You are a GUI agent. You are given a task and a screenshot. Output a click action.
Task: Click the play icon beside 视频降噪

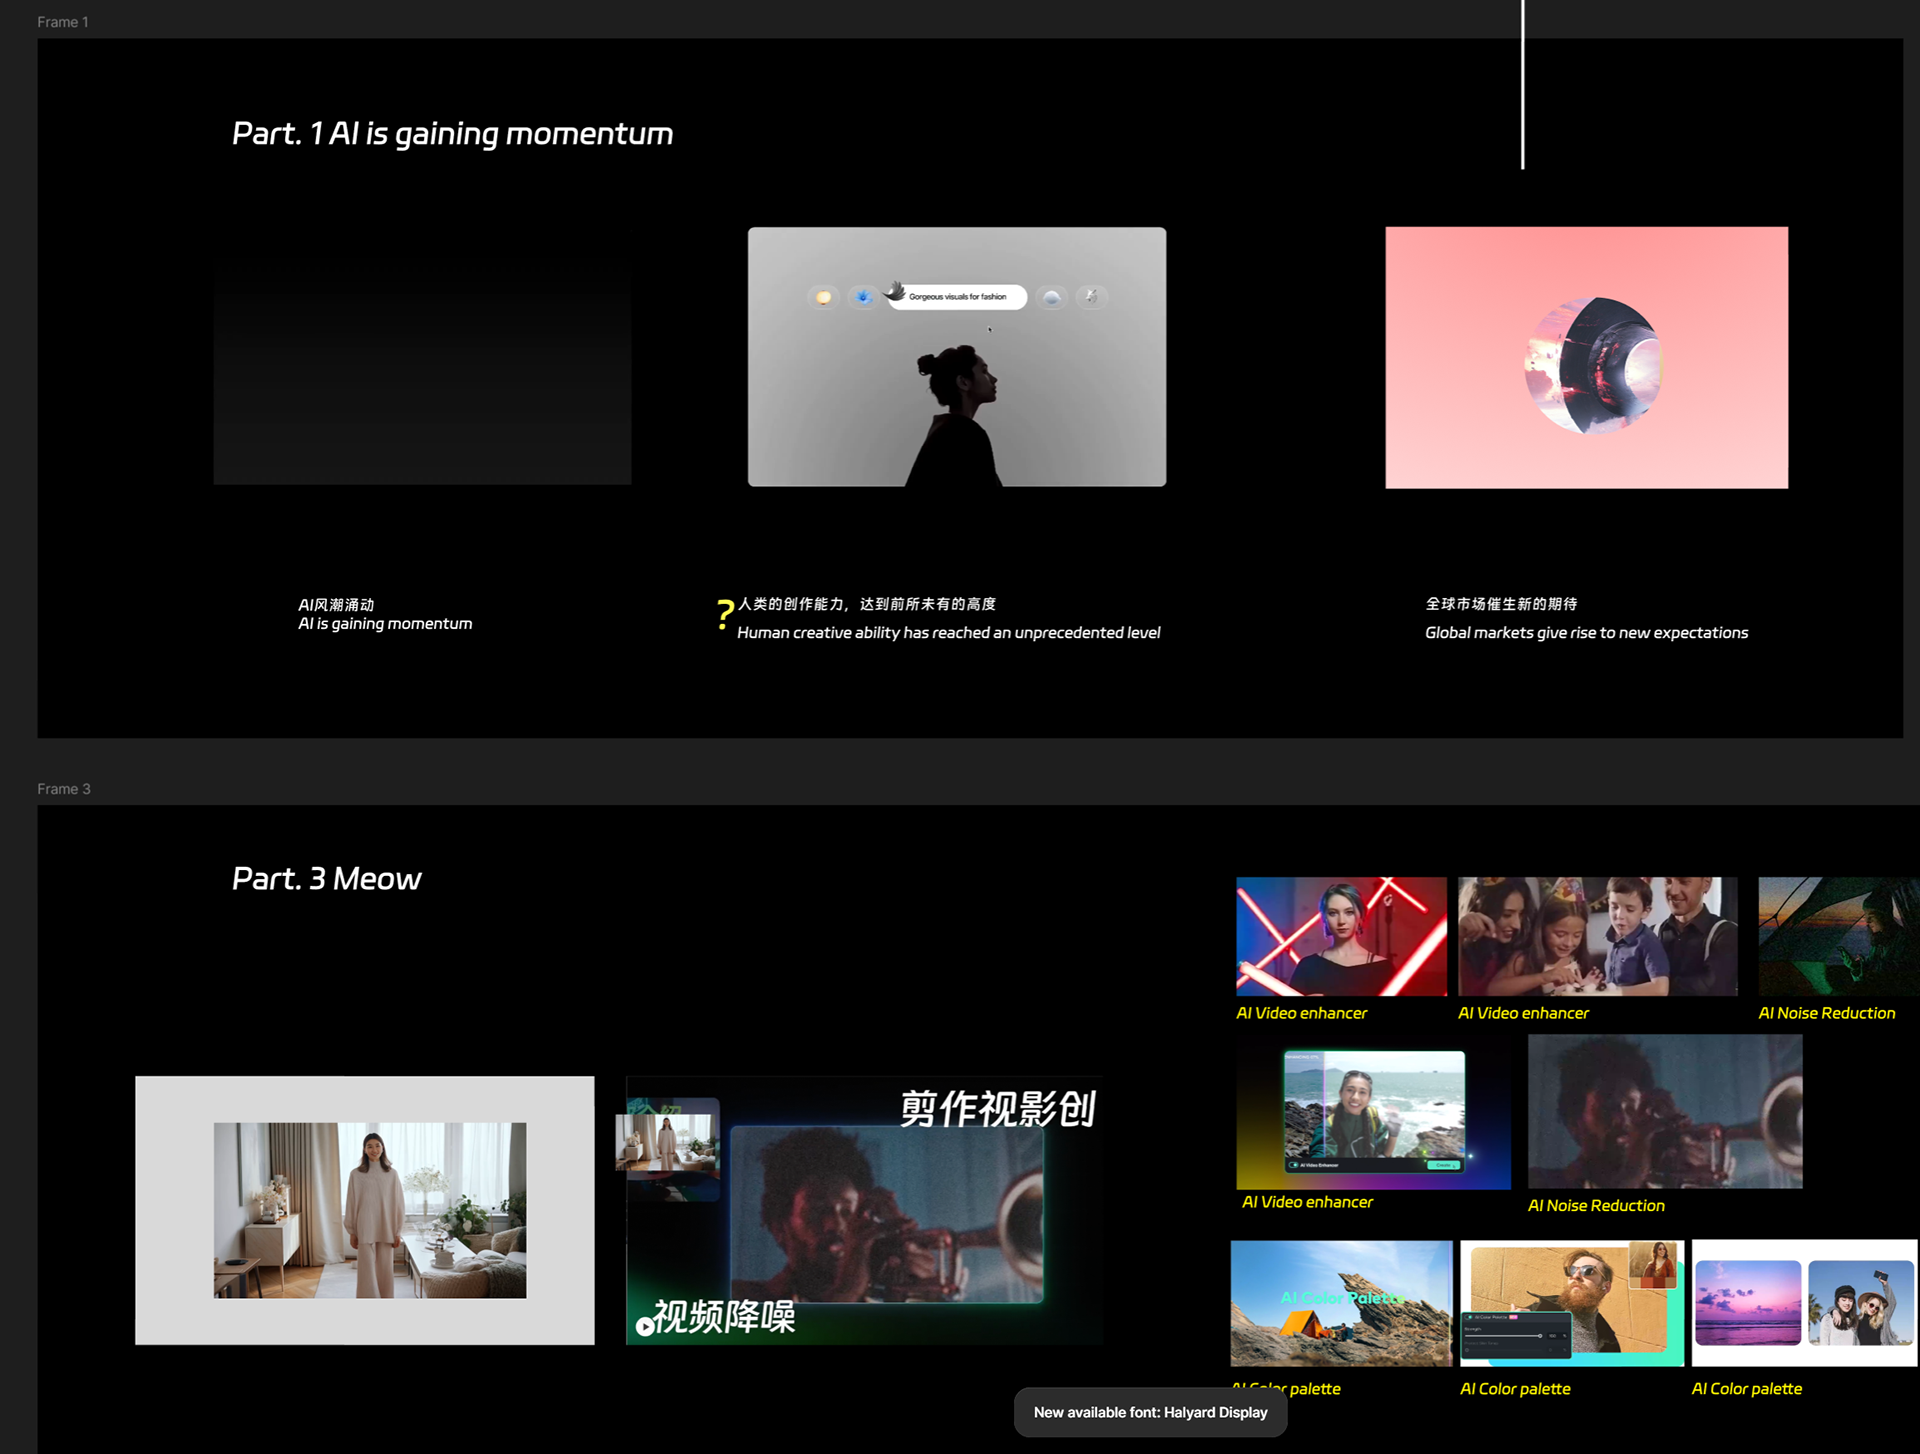point(645,1326)
